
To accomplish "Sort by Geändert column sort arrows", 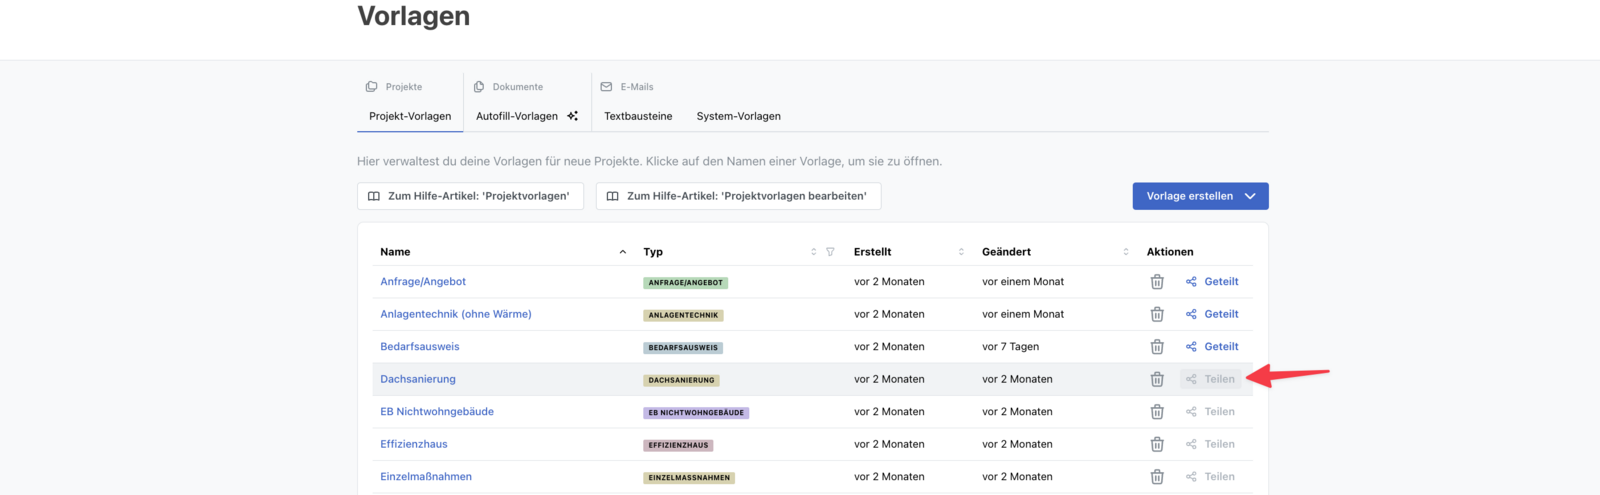I will (x=1126, y=252).
